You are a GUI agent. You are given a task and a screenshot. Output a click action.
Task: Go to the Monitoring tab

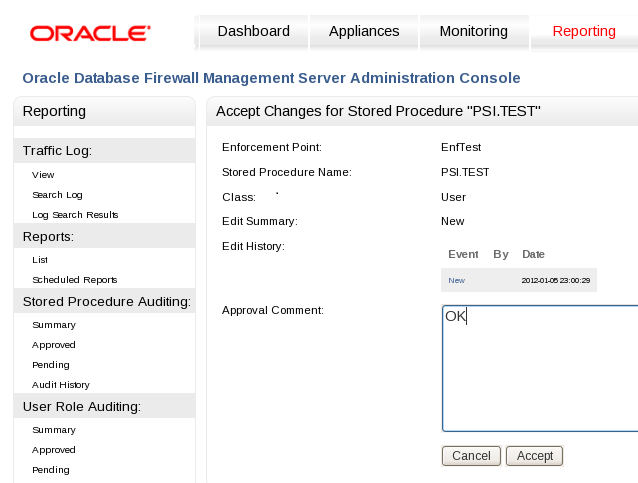click(473, 32)
